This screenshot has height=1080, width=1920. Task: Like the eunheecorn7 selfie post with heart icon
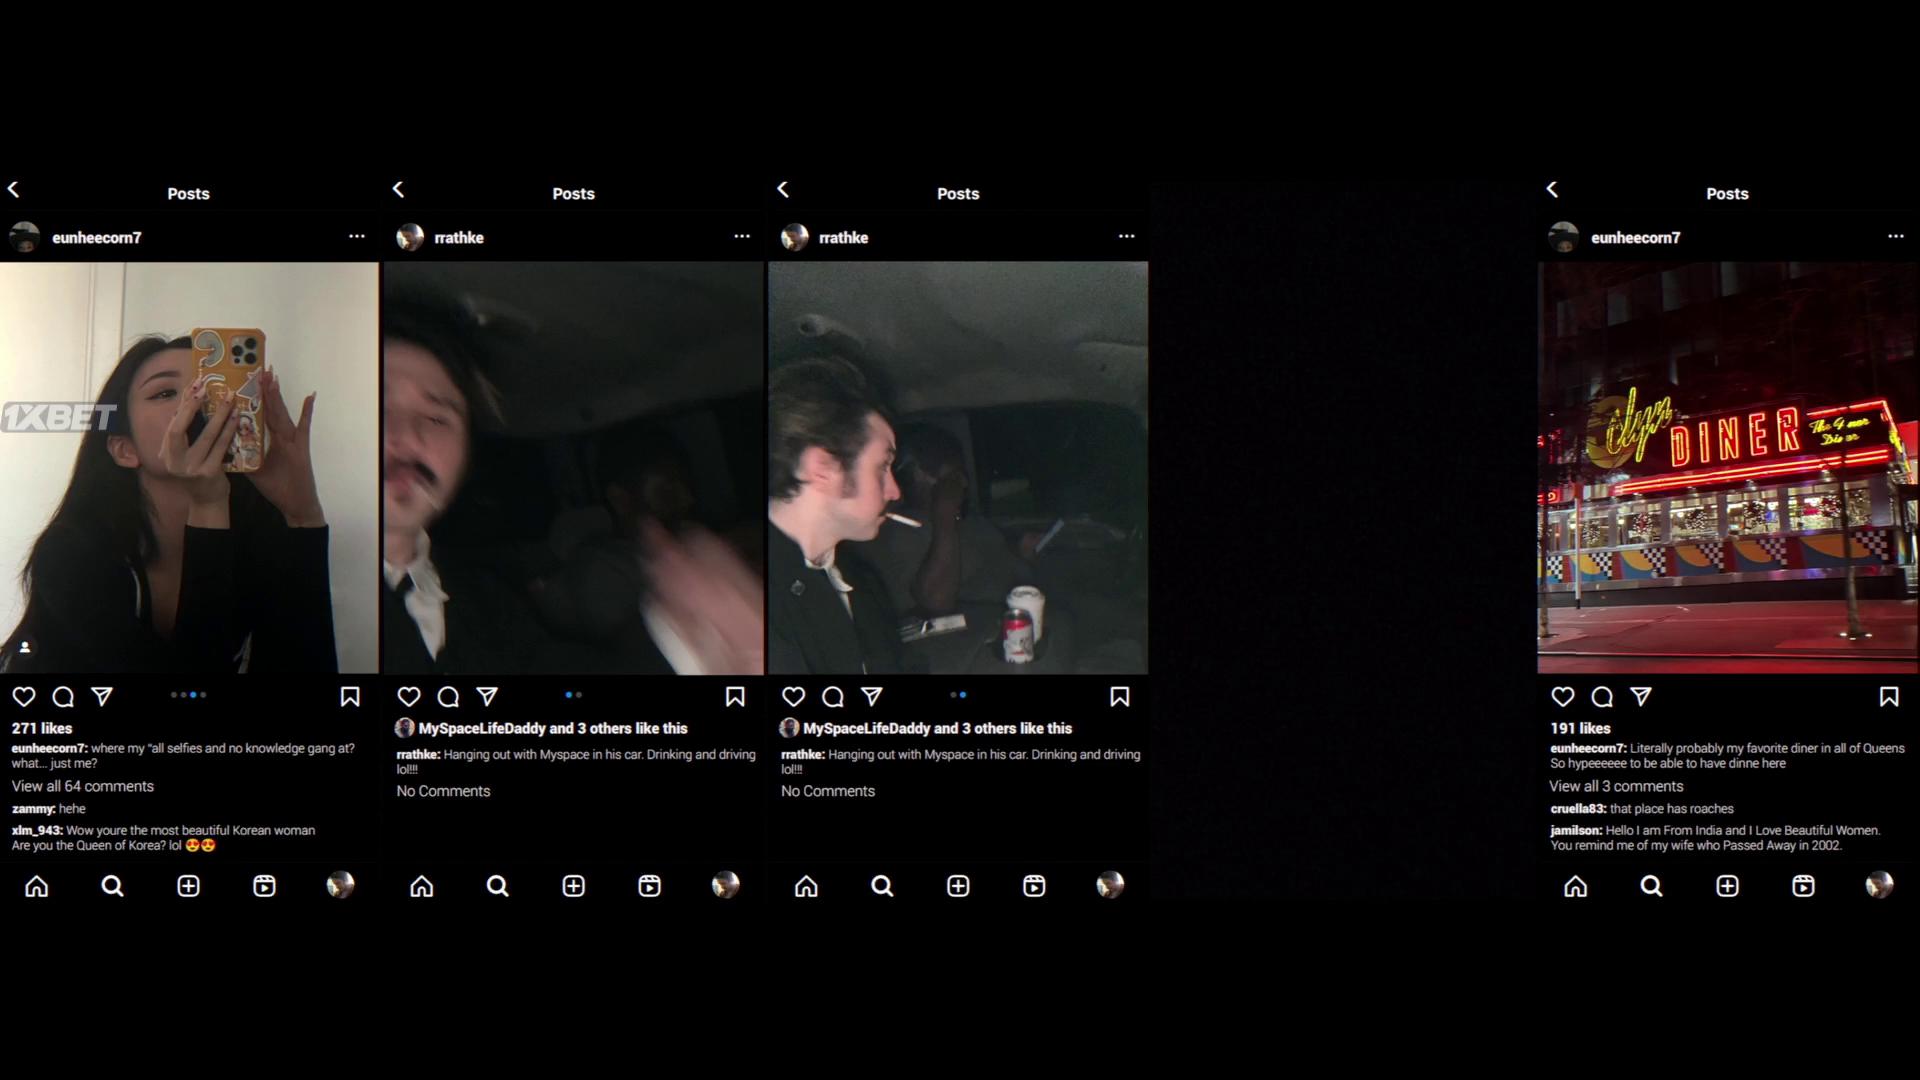coord(24,697)
